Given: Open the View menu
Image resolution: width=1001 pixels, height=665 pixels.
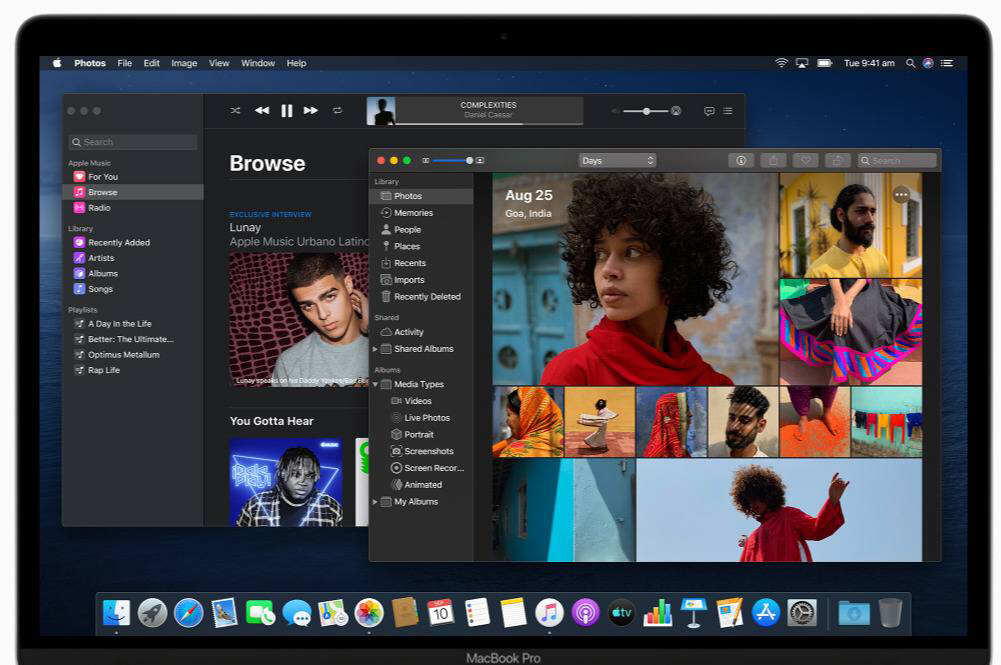Looking at the screenshot, I should tap(219, 63).
